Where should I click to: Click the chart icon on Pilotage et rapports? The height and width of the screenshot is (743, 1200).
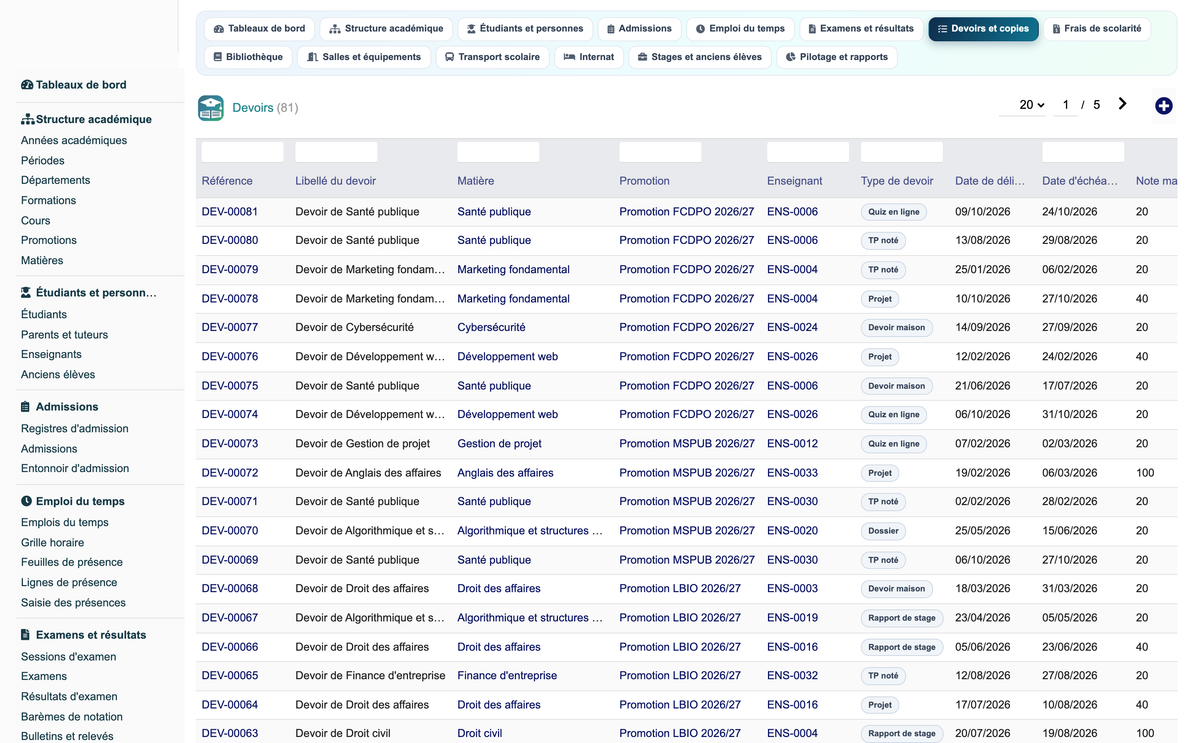[x=790, y=57]
